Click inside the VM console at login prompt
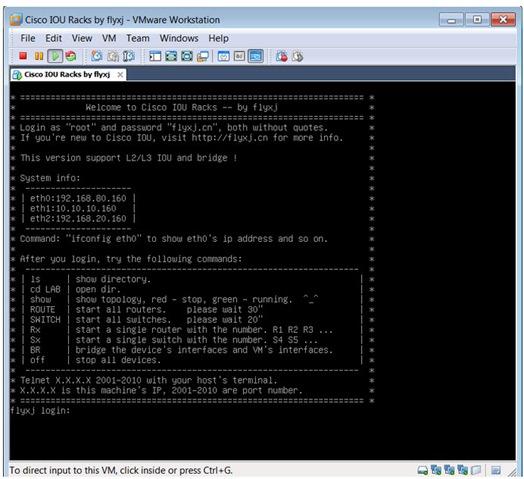This screenshot has height=479, width=524. pos(40,410)
